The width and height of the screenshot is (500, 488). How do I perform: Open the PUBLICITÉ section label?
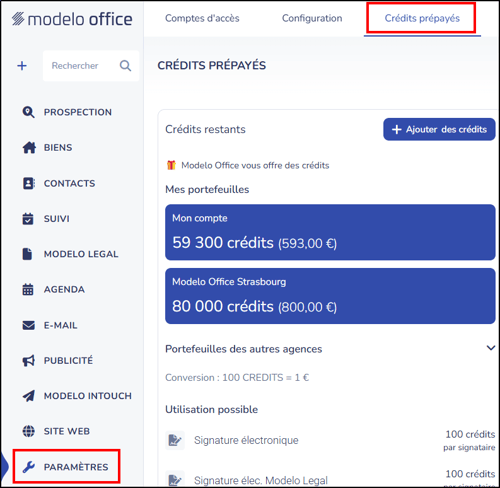click(x=68, y=360)
